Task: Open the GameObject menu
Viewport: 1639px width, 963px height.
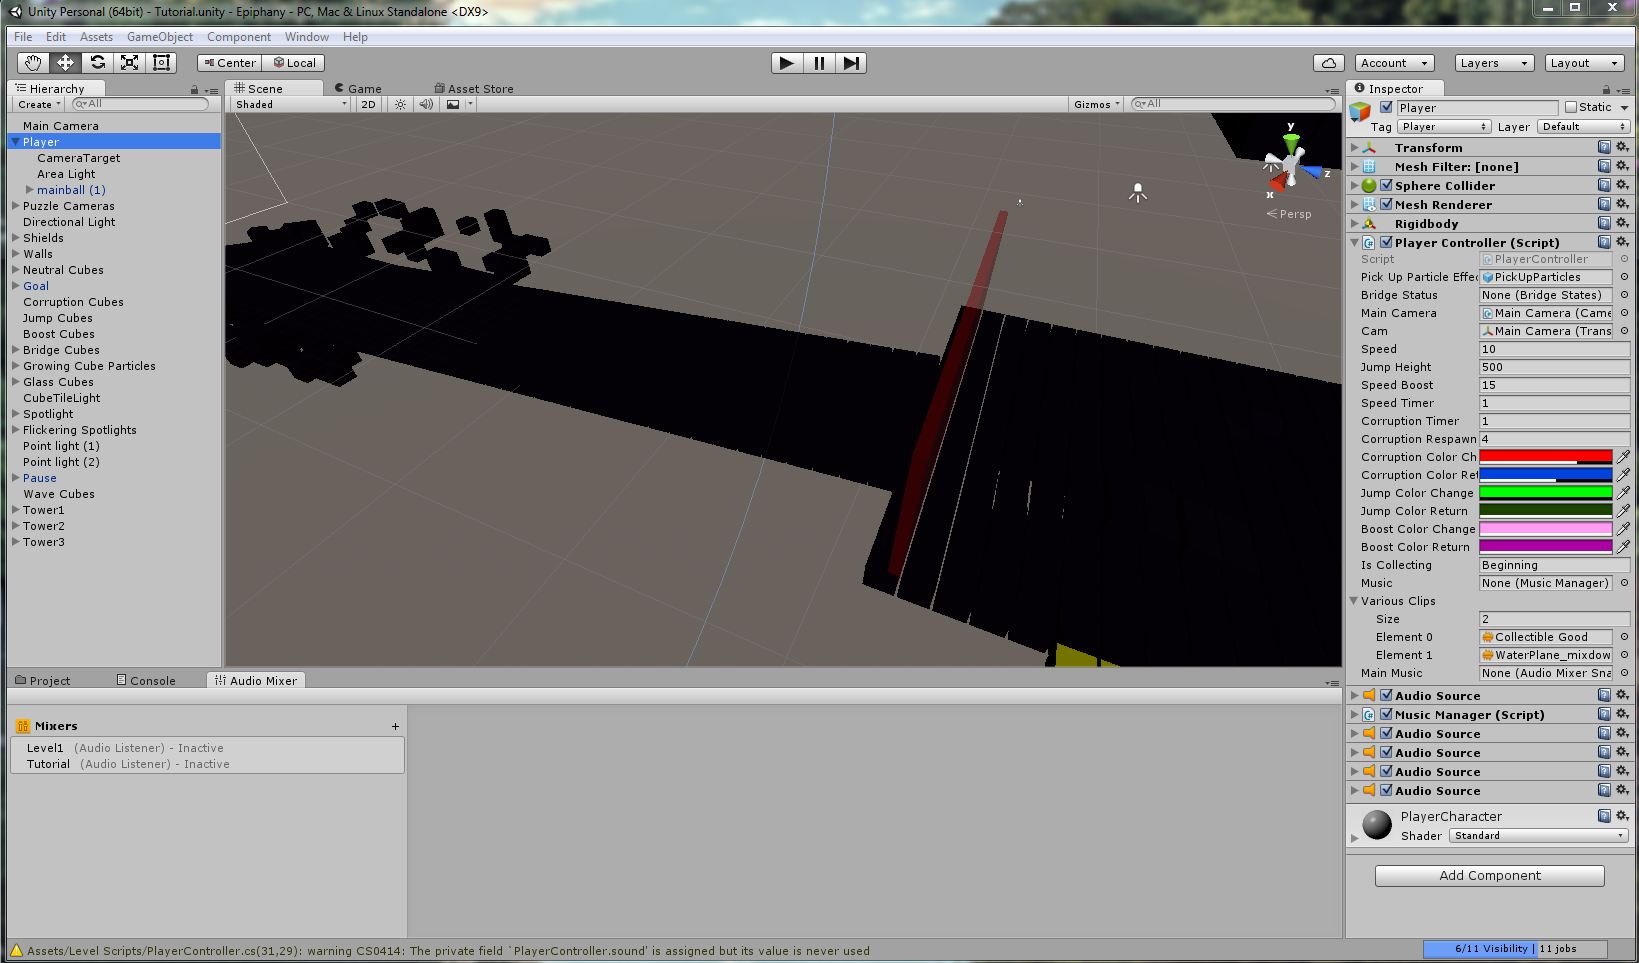Action: [160, 37]
